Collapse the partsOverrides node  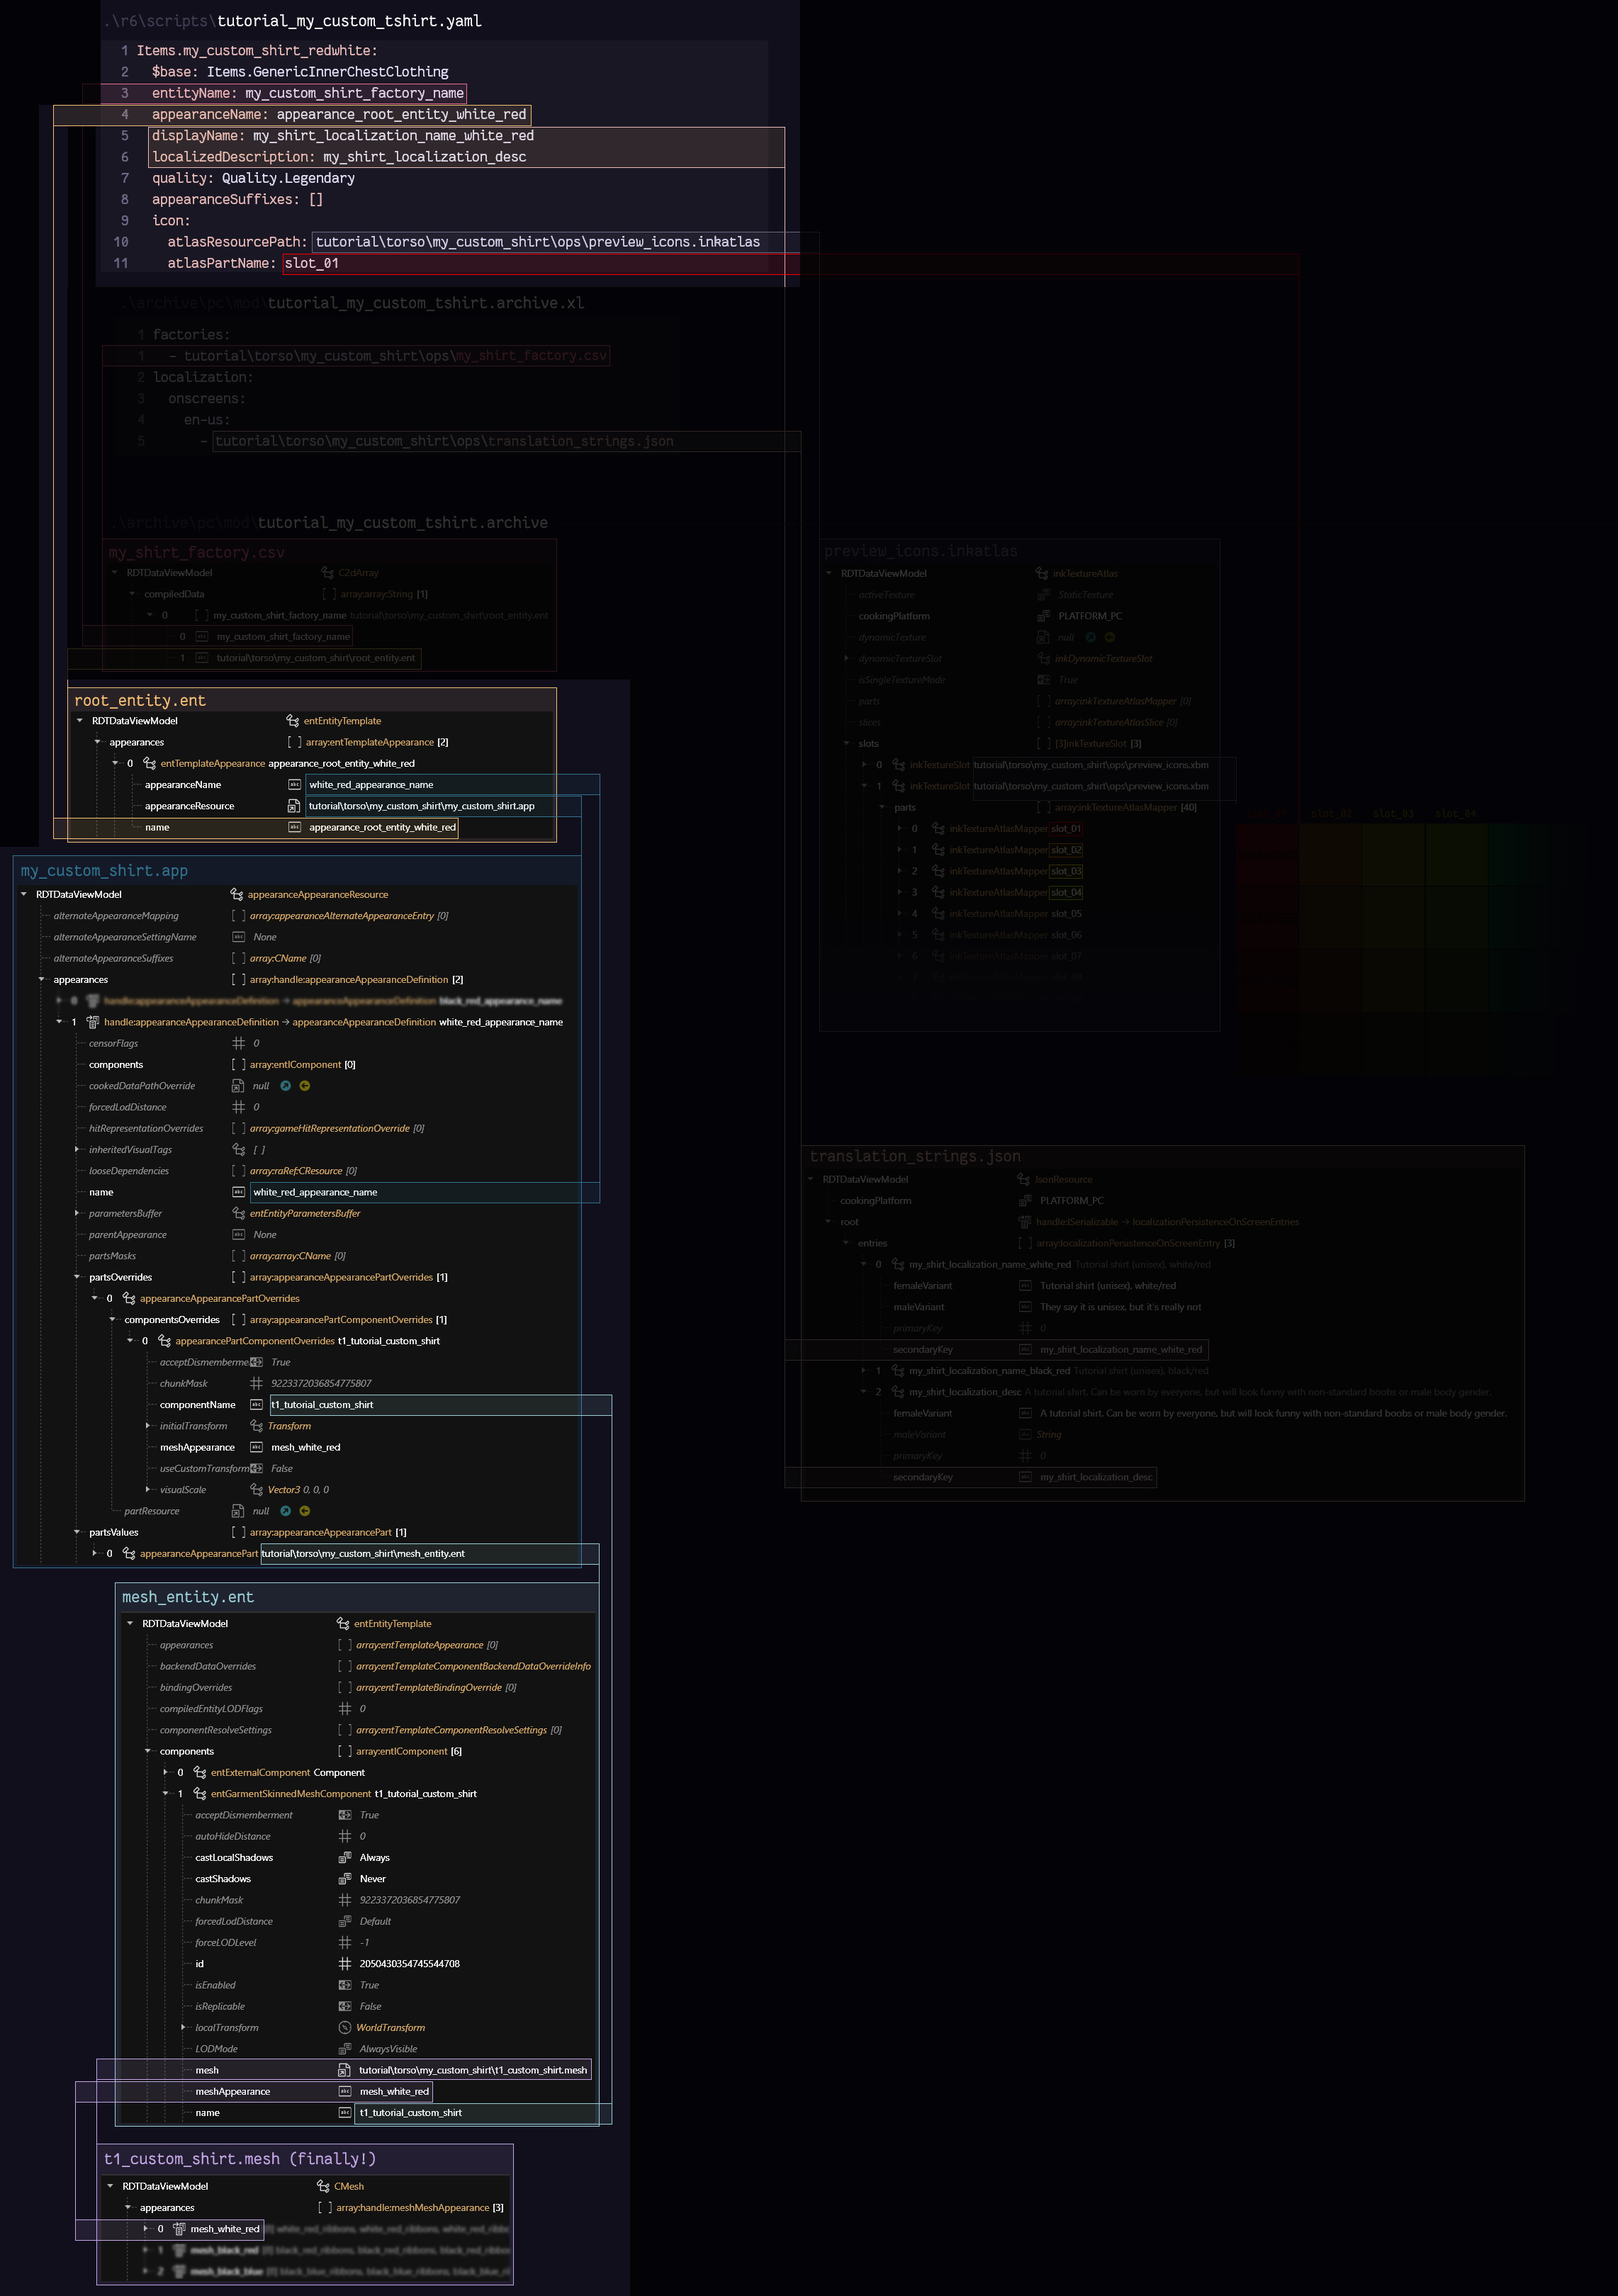77,1277
